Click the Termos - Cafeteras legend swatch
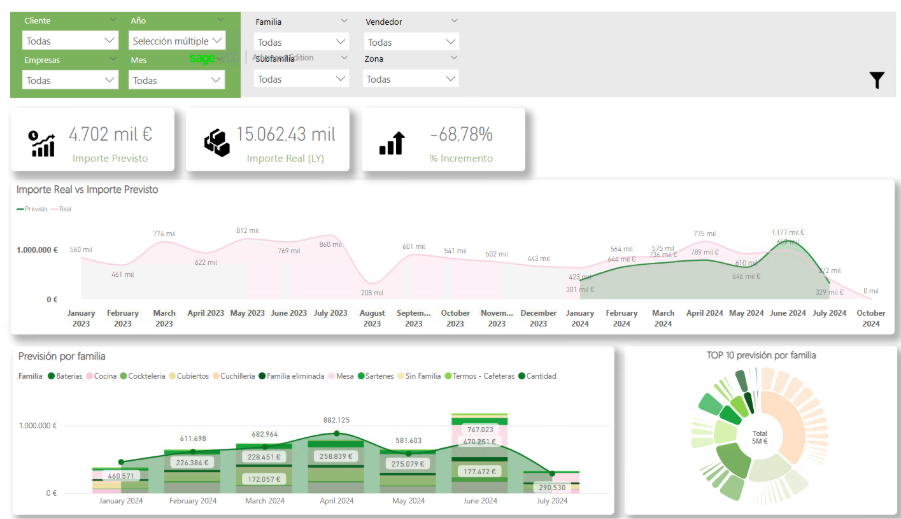 pos(448,376)
